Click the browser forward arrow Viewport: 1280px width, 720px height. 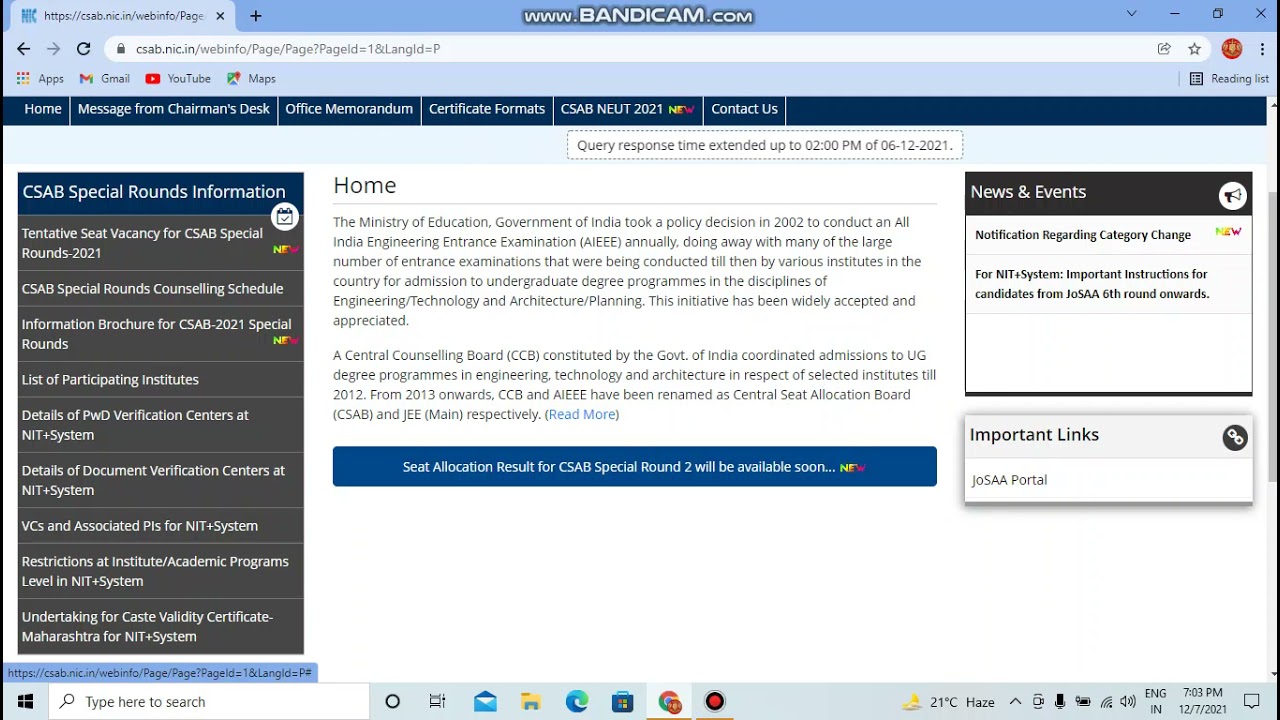54,48
